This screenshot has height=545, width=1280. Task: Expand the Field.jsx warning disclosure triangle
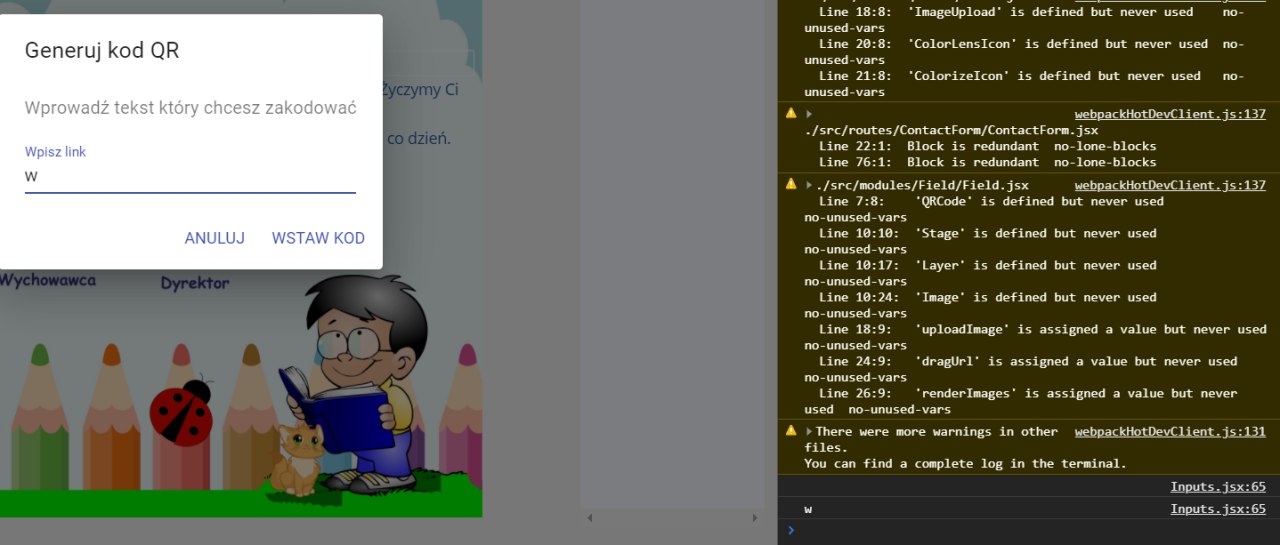pyautogui.click(x=809, y=185)
